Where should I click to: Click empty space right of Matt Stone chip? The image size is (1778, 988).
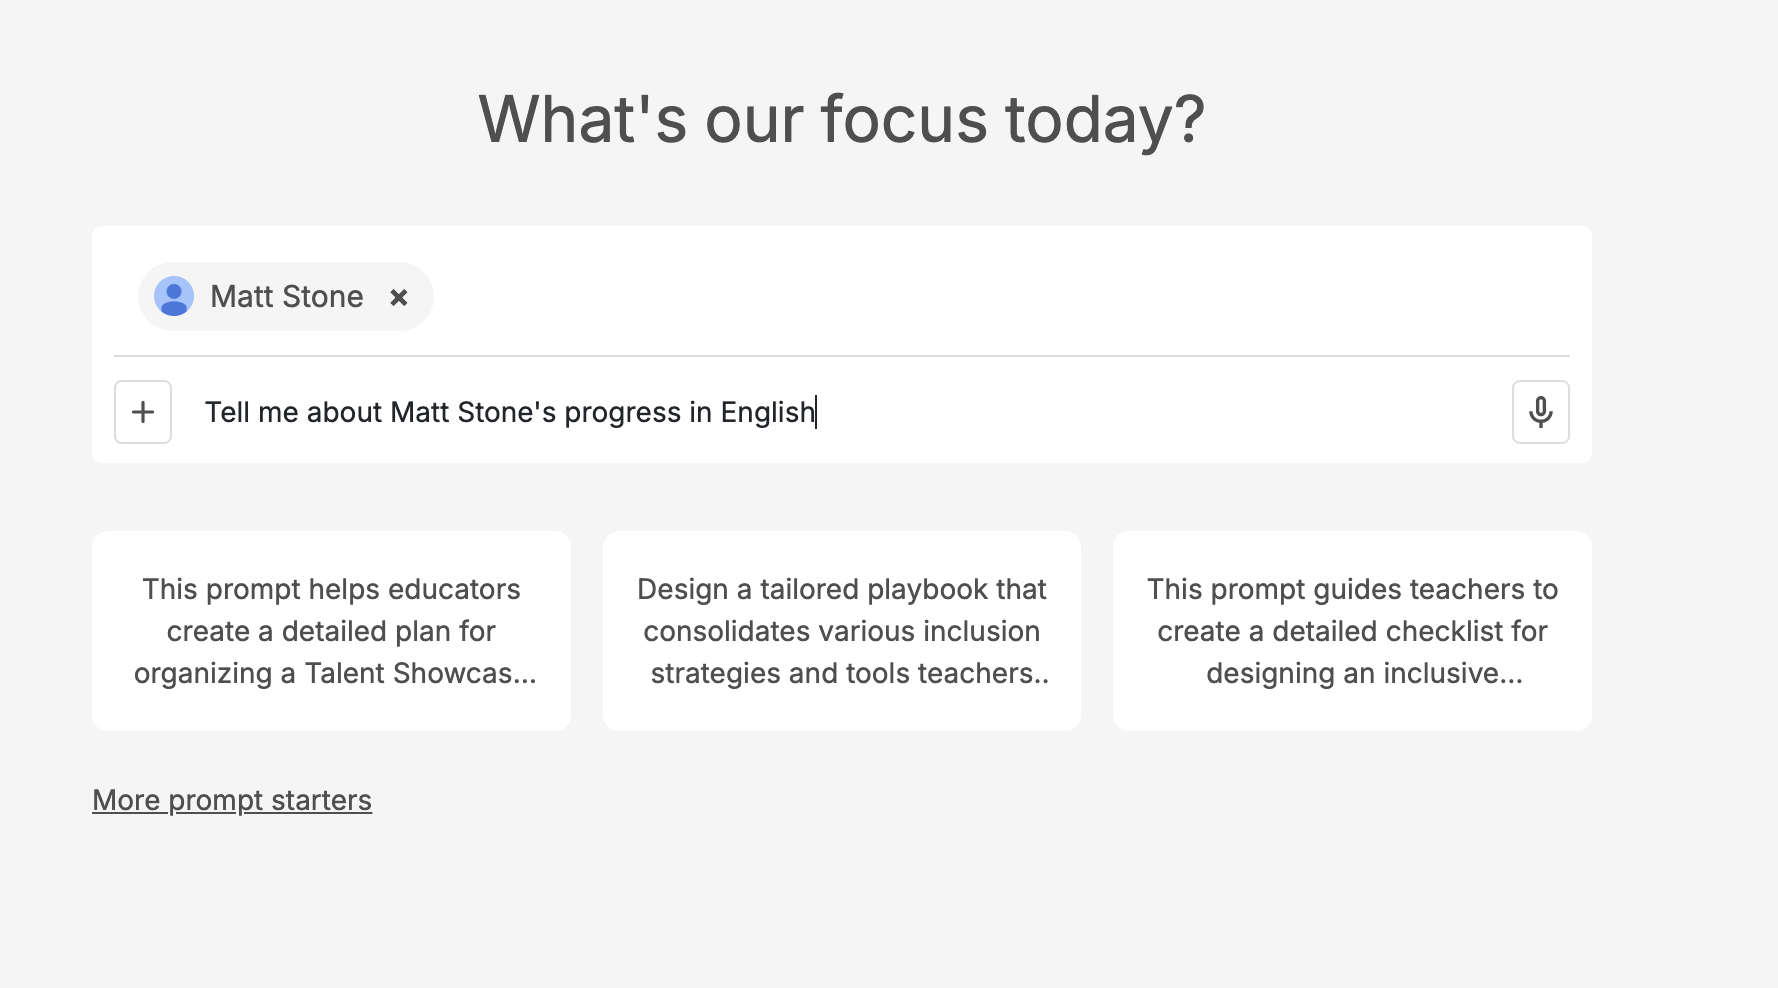coord(1000,296)
